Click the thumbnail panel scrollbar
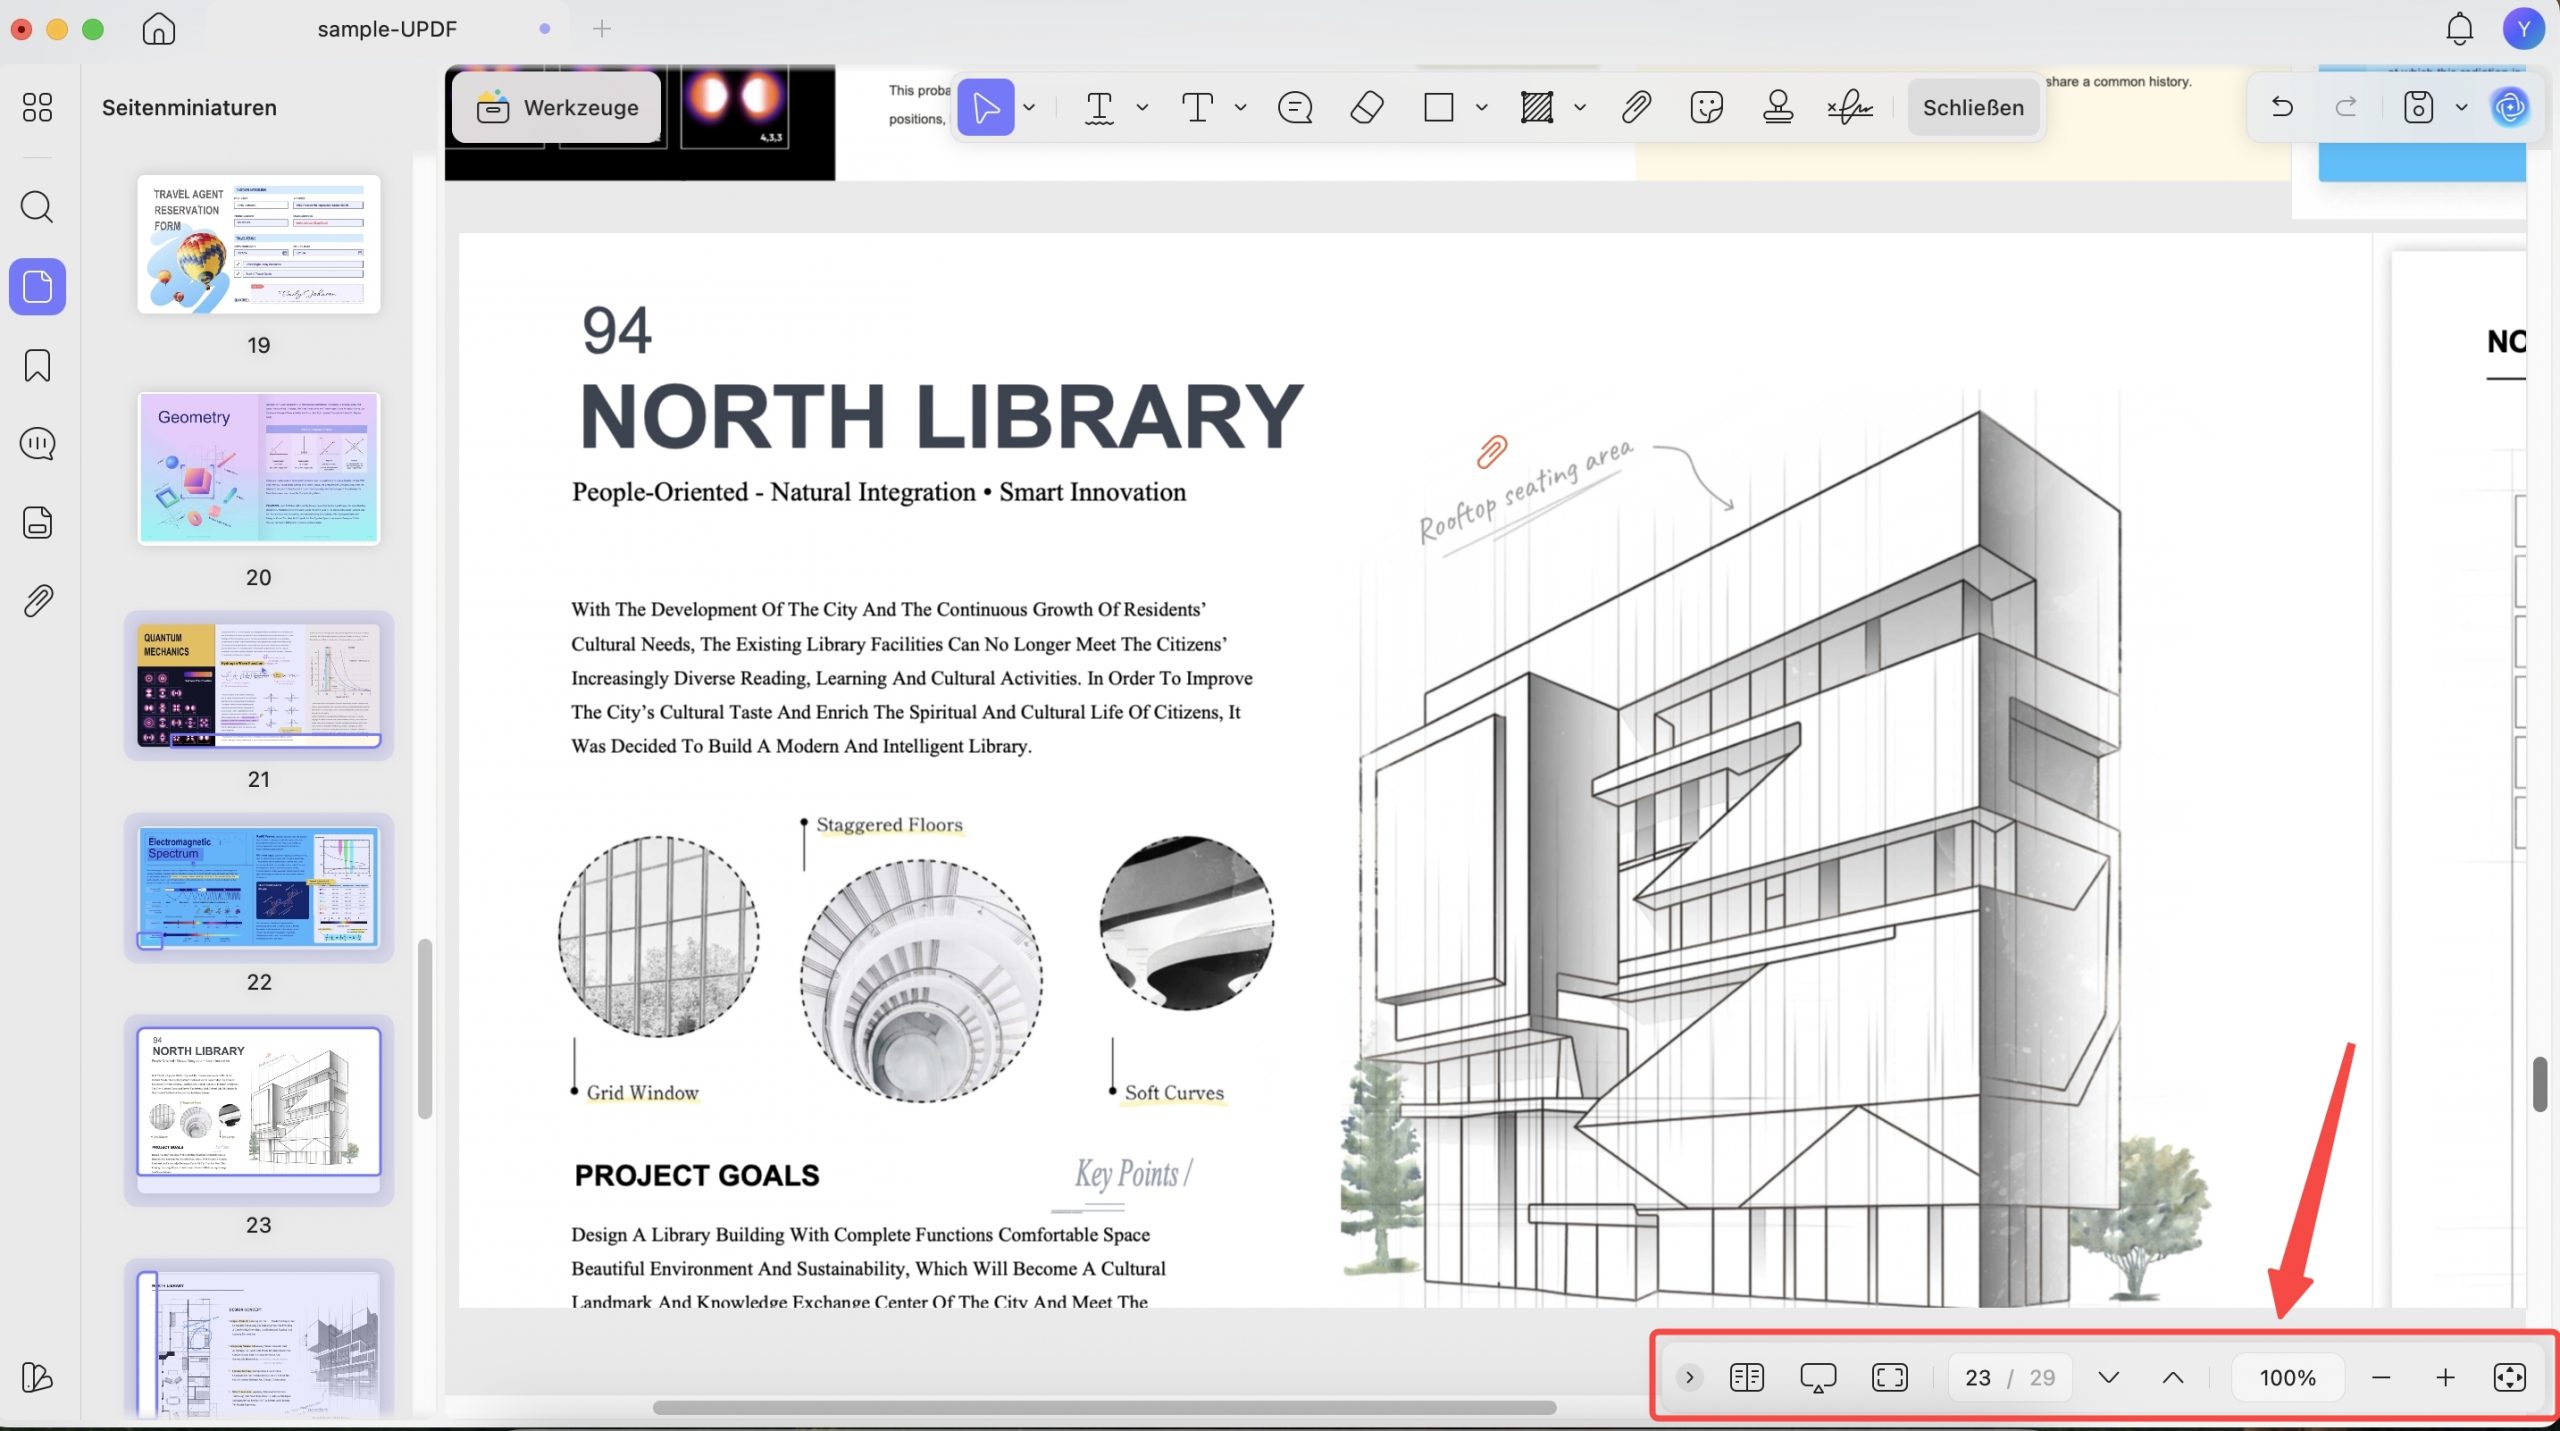The image size is (2560, 1431). 425,1029
